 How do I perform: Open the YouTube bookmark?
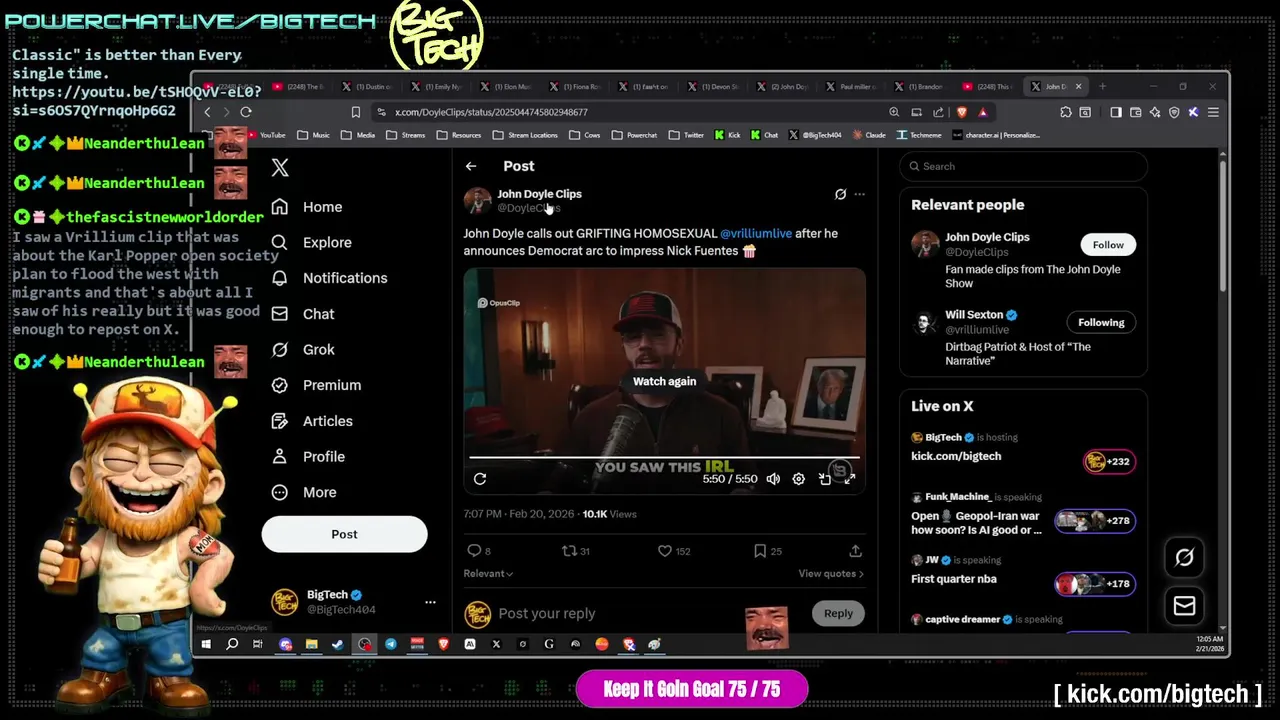coord(266,135)
